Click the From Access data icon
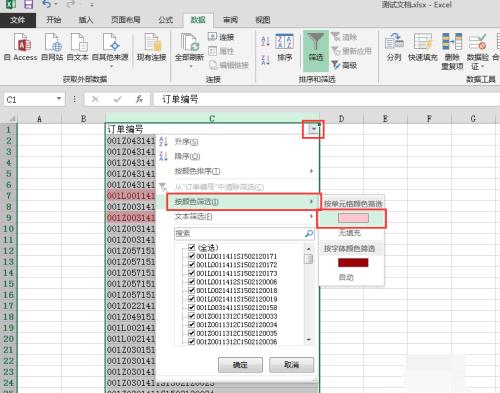500x393 pixels. point(21,43)
